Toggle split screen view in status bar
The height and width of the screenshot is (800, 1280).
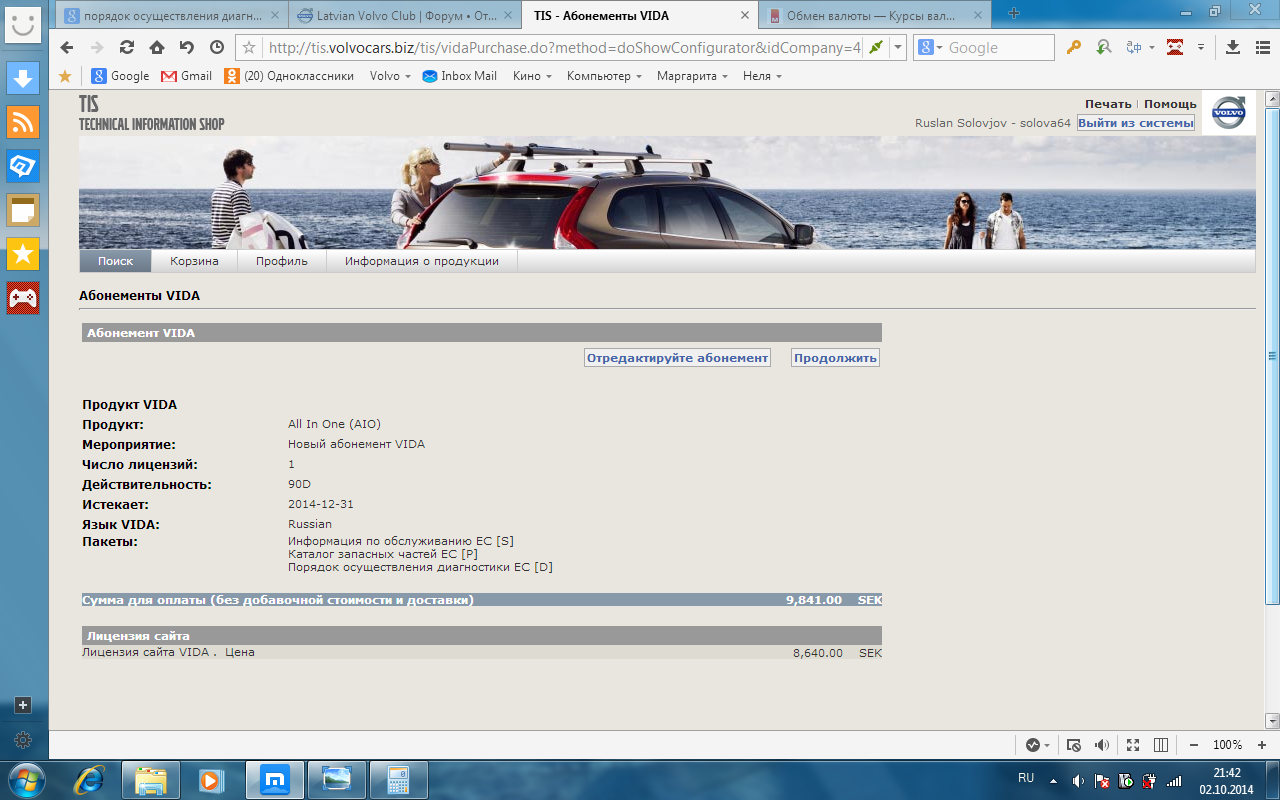[1161, 745]
